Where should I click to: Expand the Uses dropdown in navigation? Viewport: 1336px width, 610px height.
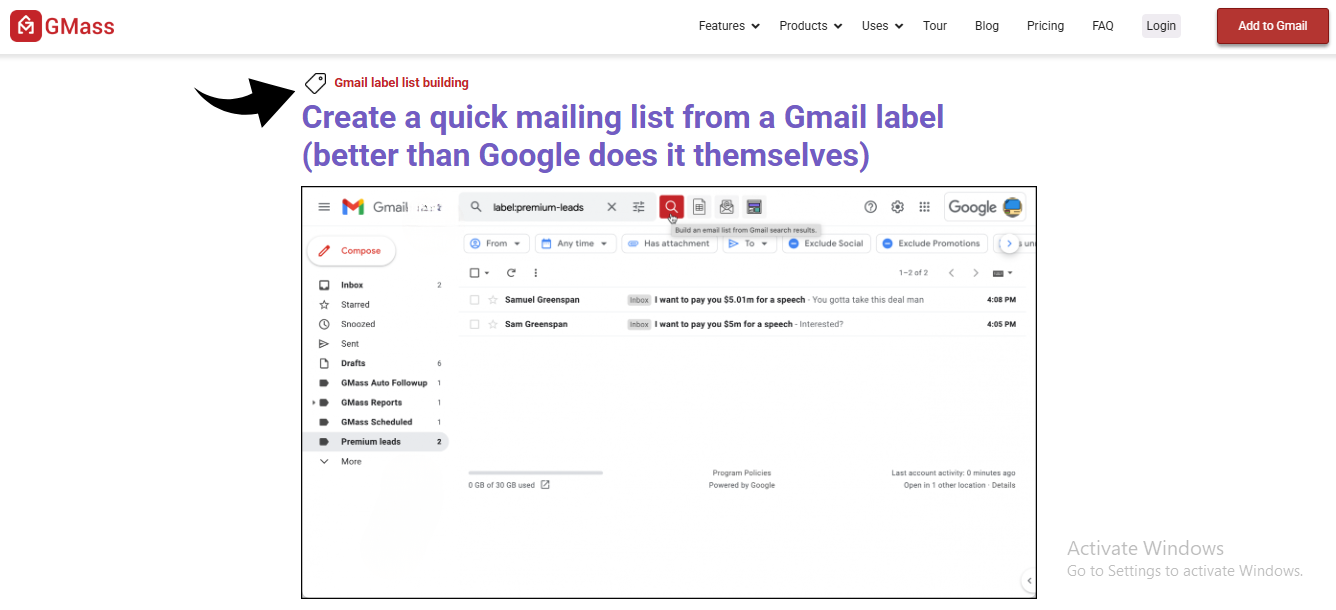883,26
